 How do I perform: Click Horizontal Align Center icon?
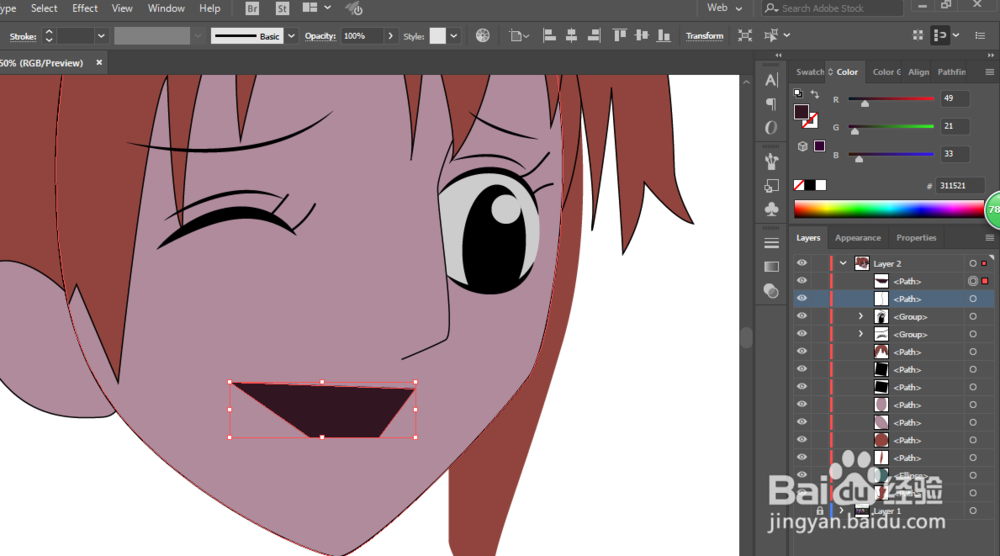tap(571, 36)
